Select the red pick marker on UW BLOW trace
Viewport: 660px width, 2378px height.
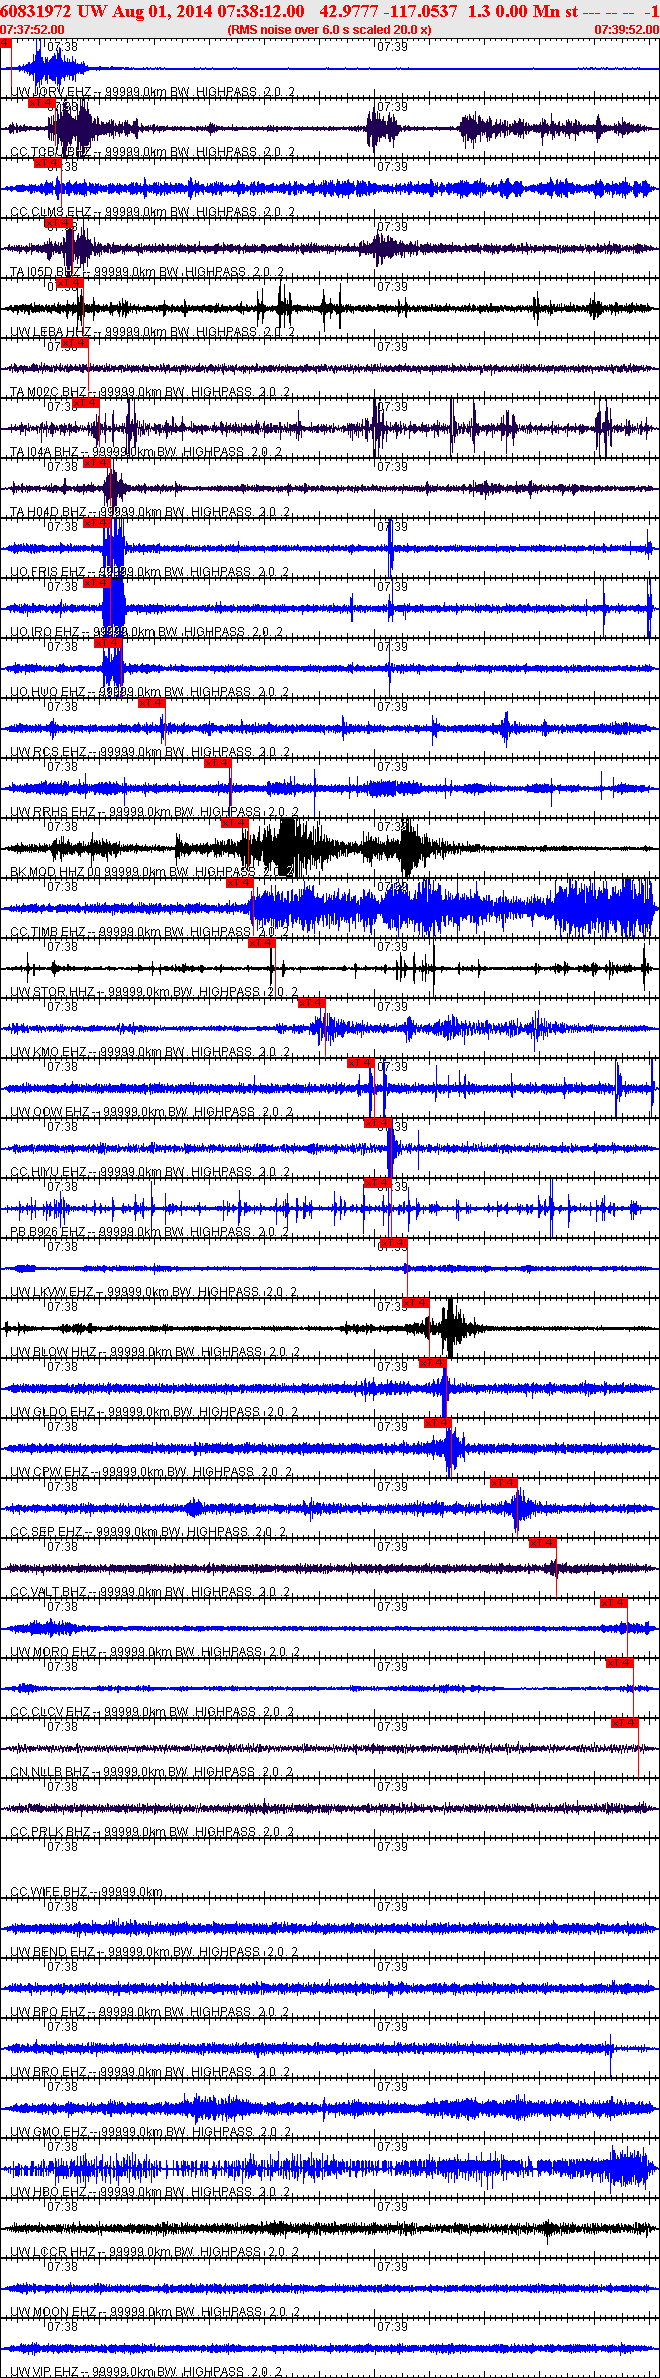[415, 1302]
